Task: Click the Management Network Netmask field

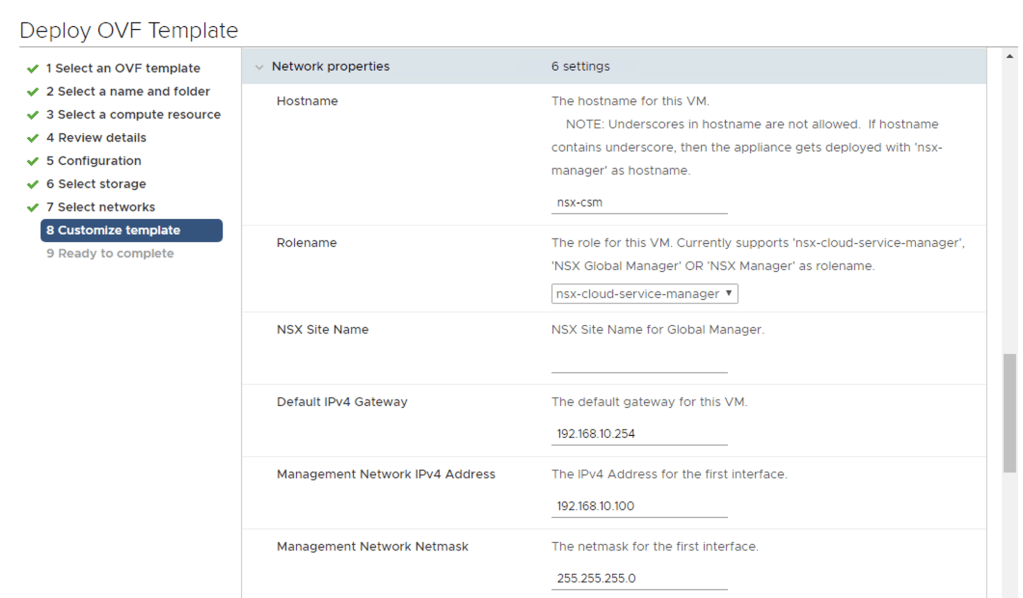Action: 639,578
